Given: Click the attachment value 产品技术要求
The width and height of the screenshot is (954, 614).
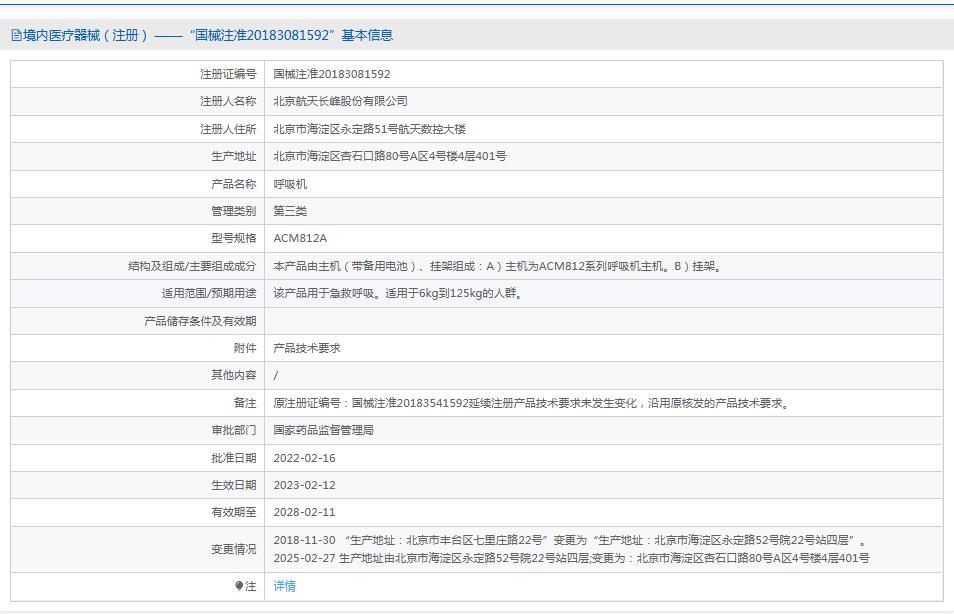Looking at the screenshot, I should (x=307, y=348).
